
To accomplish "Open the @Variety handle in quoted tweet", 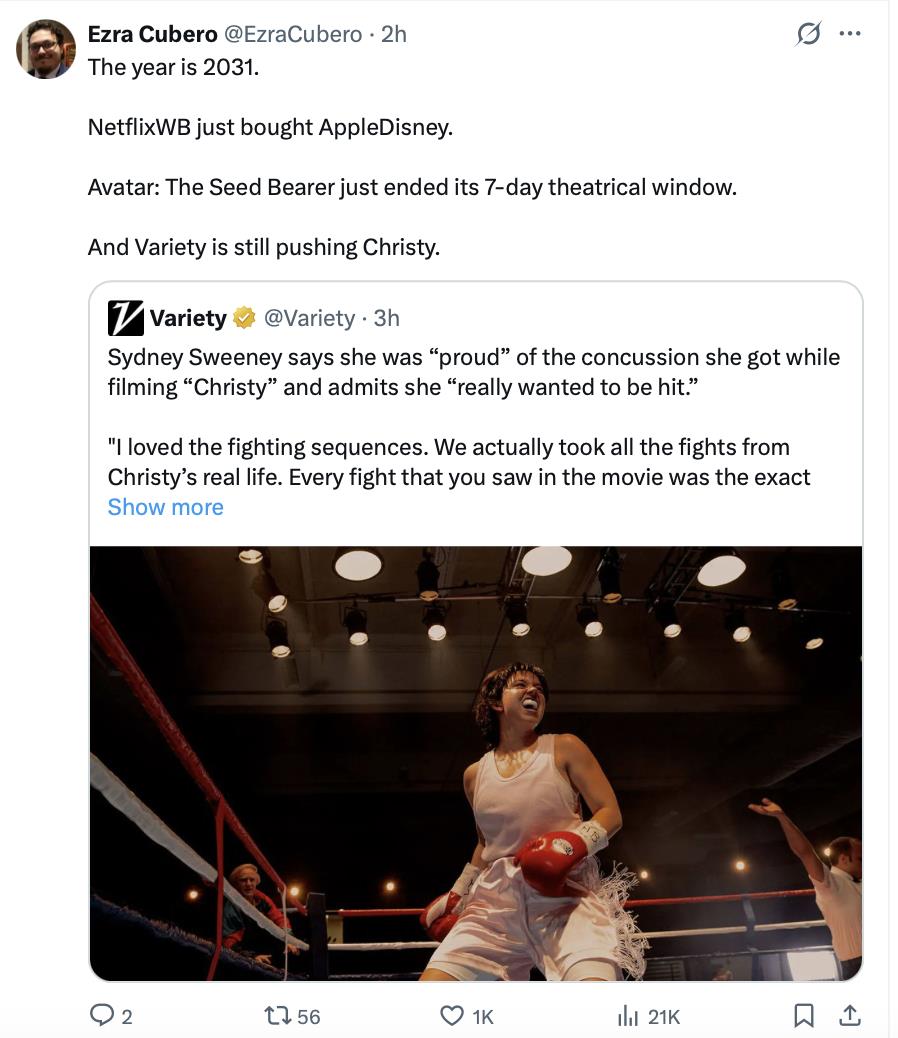I will (x=308, y=318).
